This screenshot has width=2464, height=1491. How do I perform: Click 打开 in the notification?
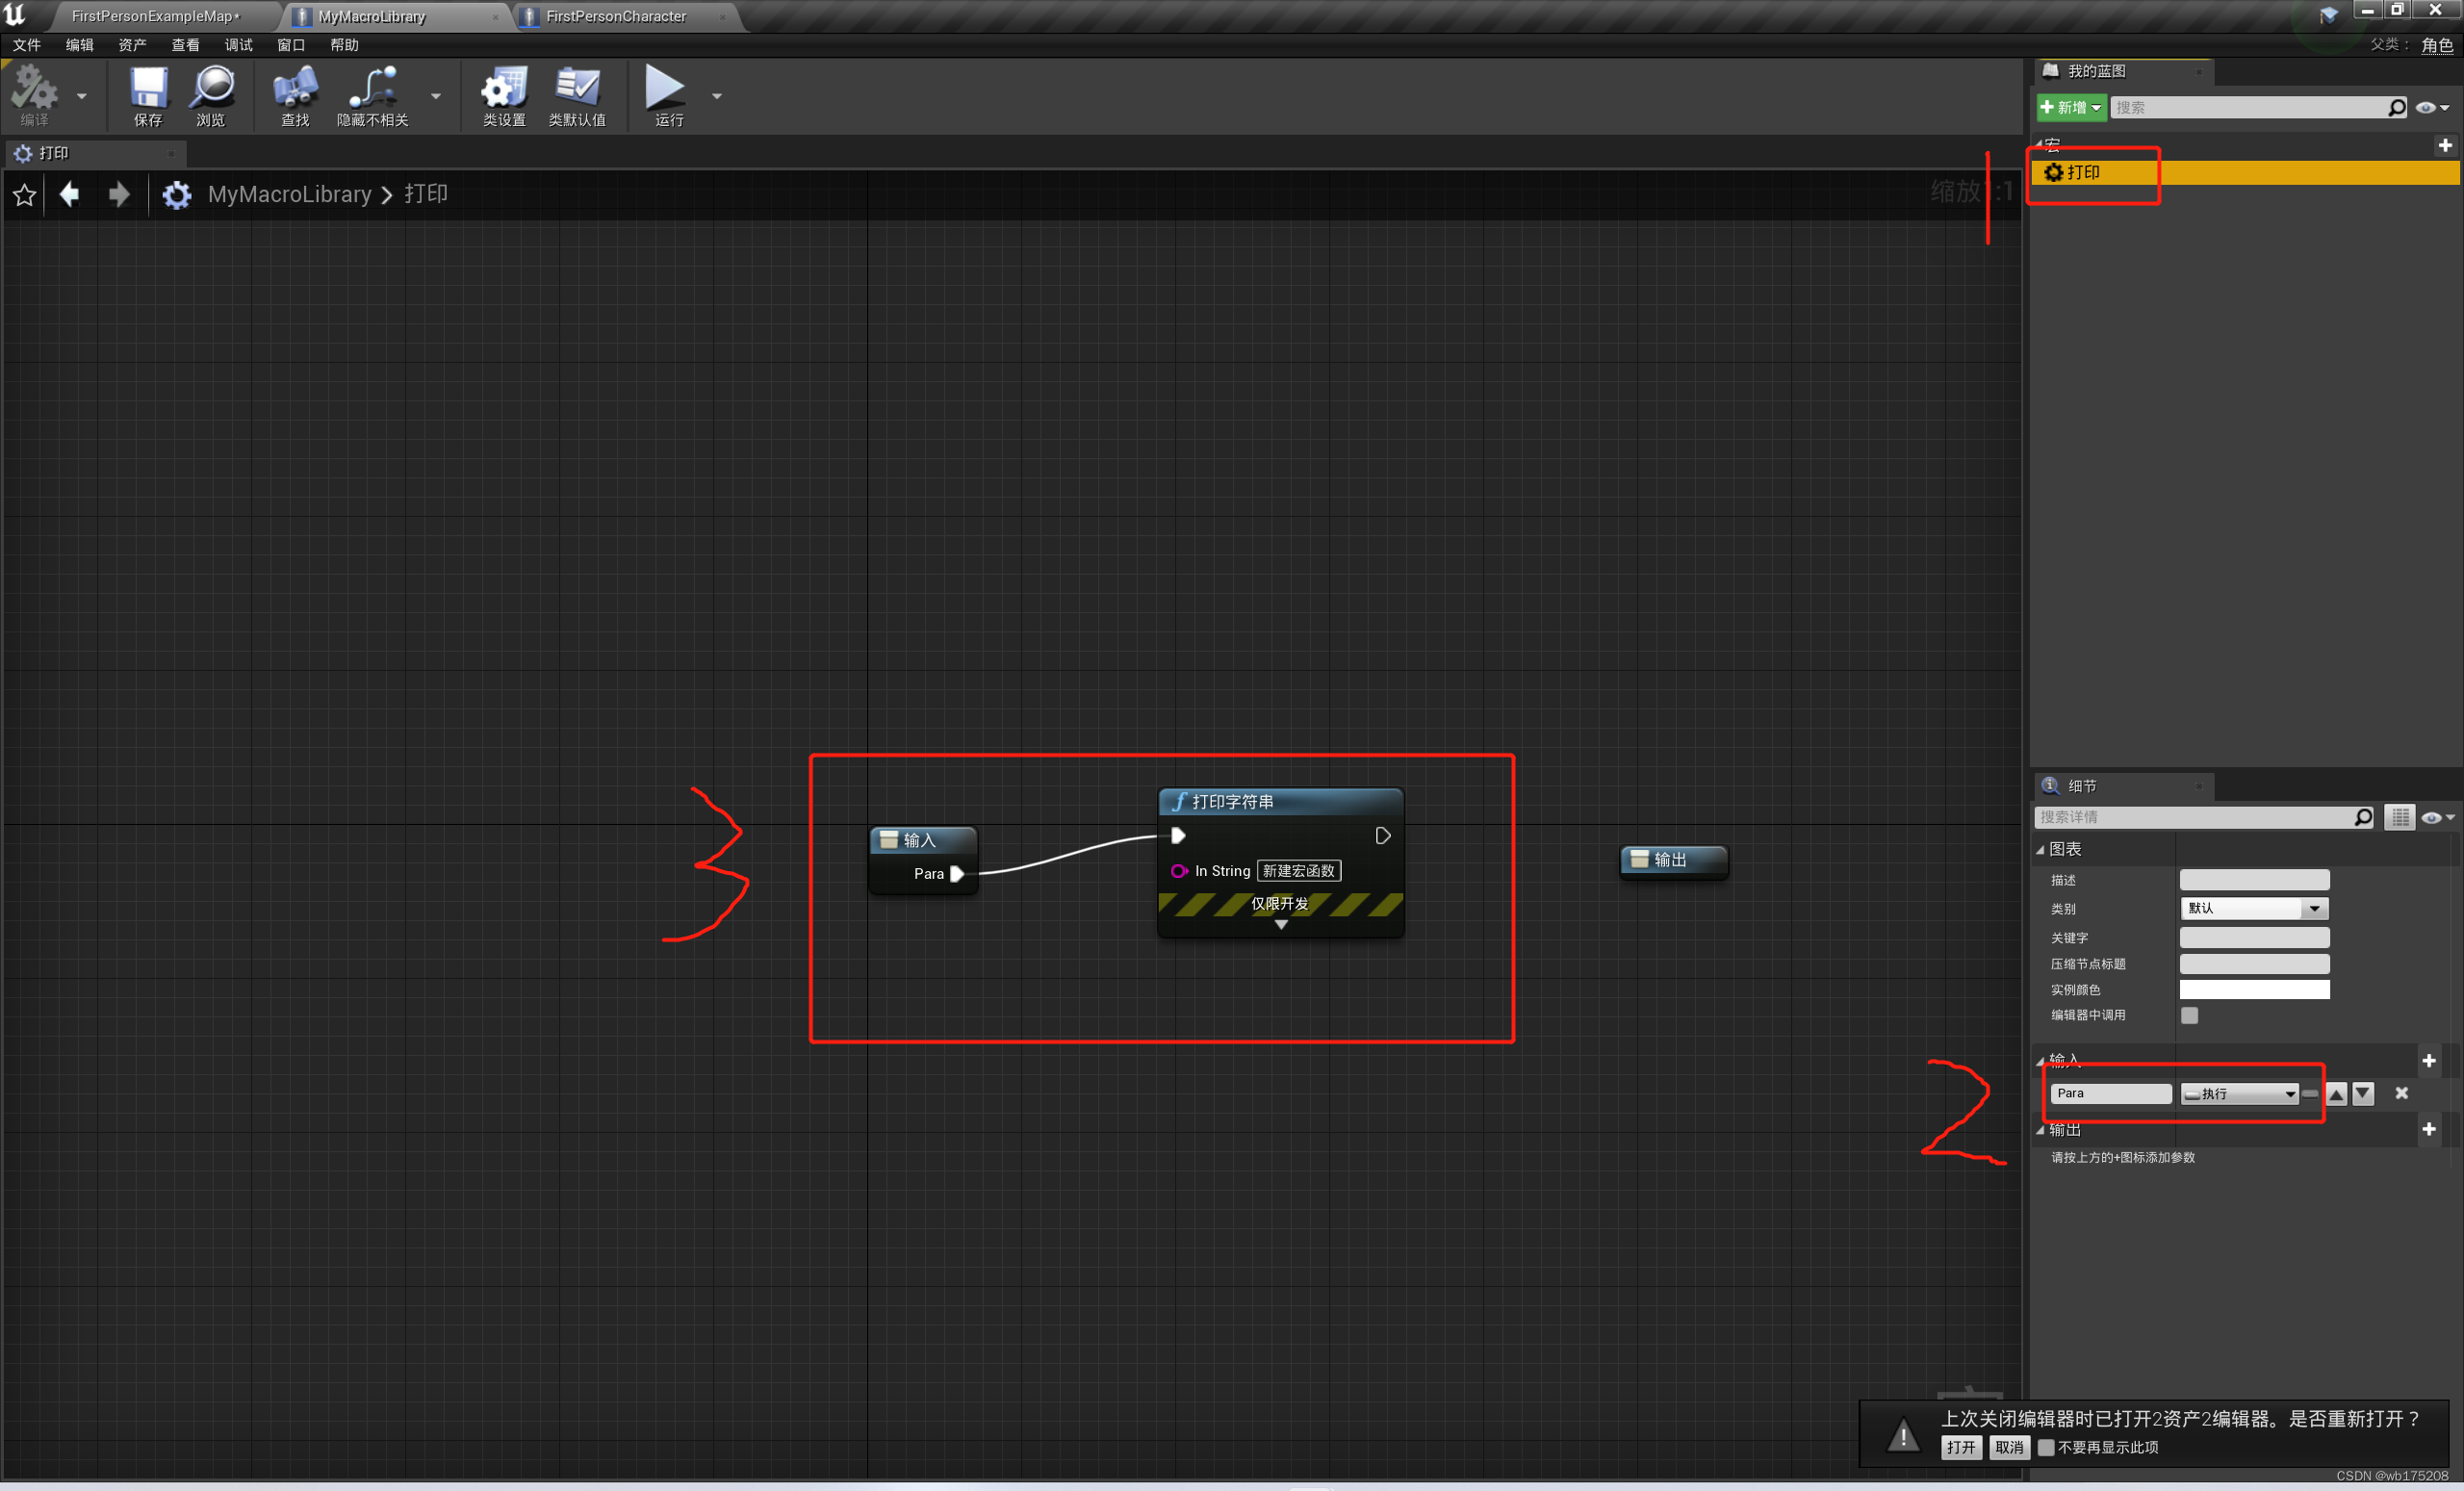click(1961, 1447)
